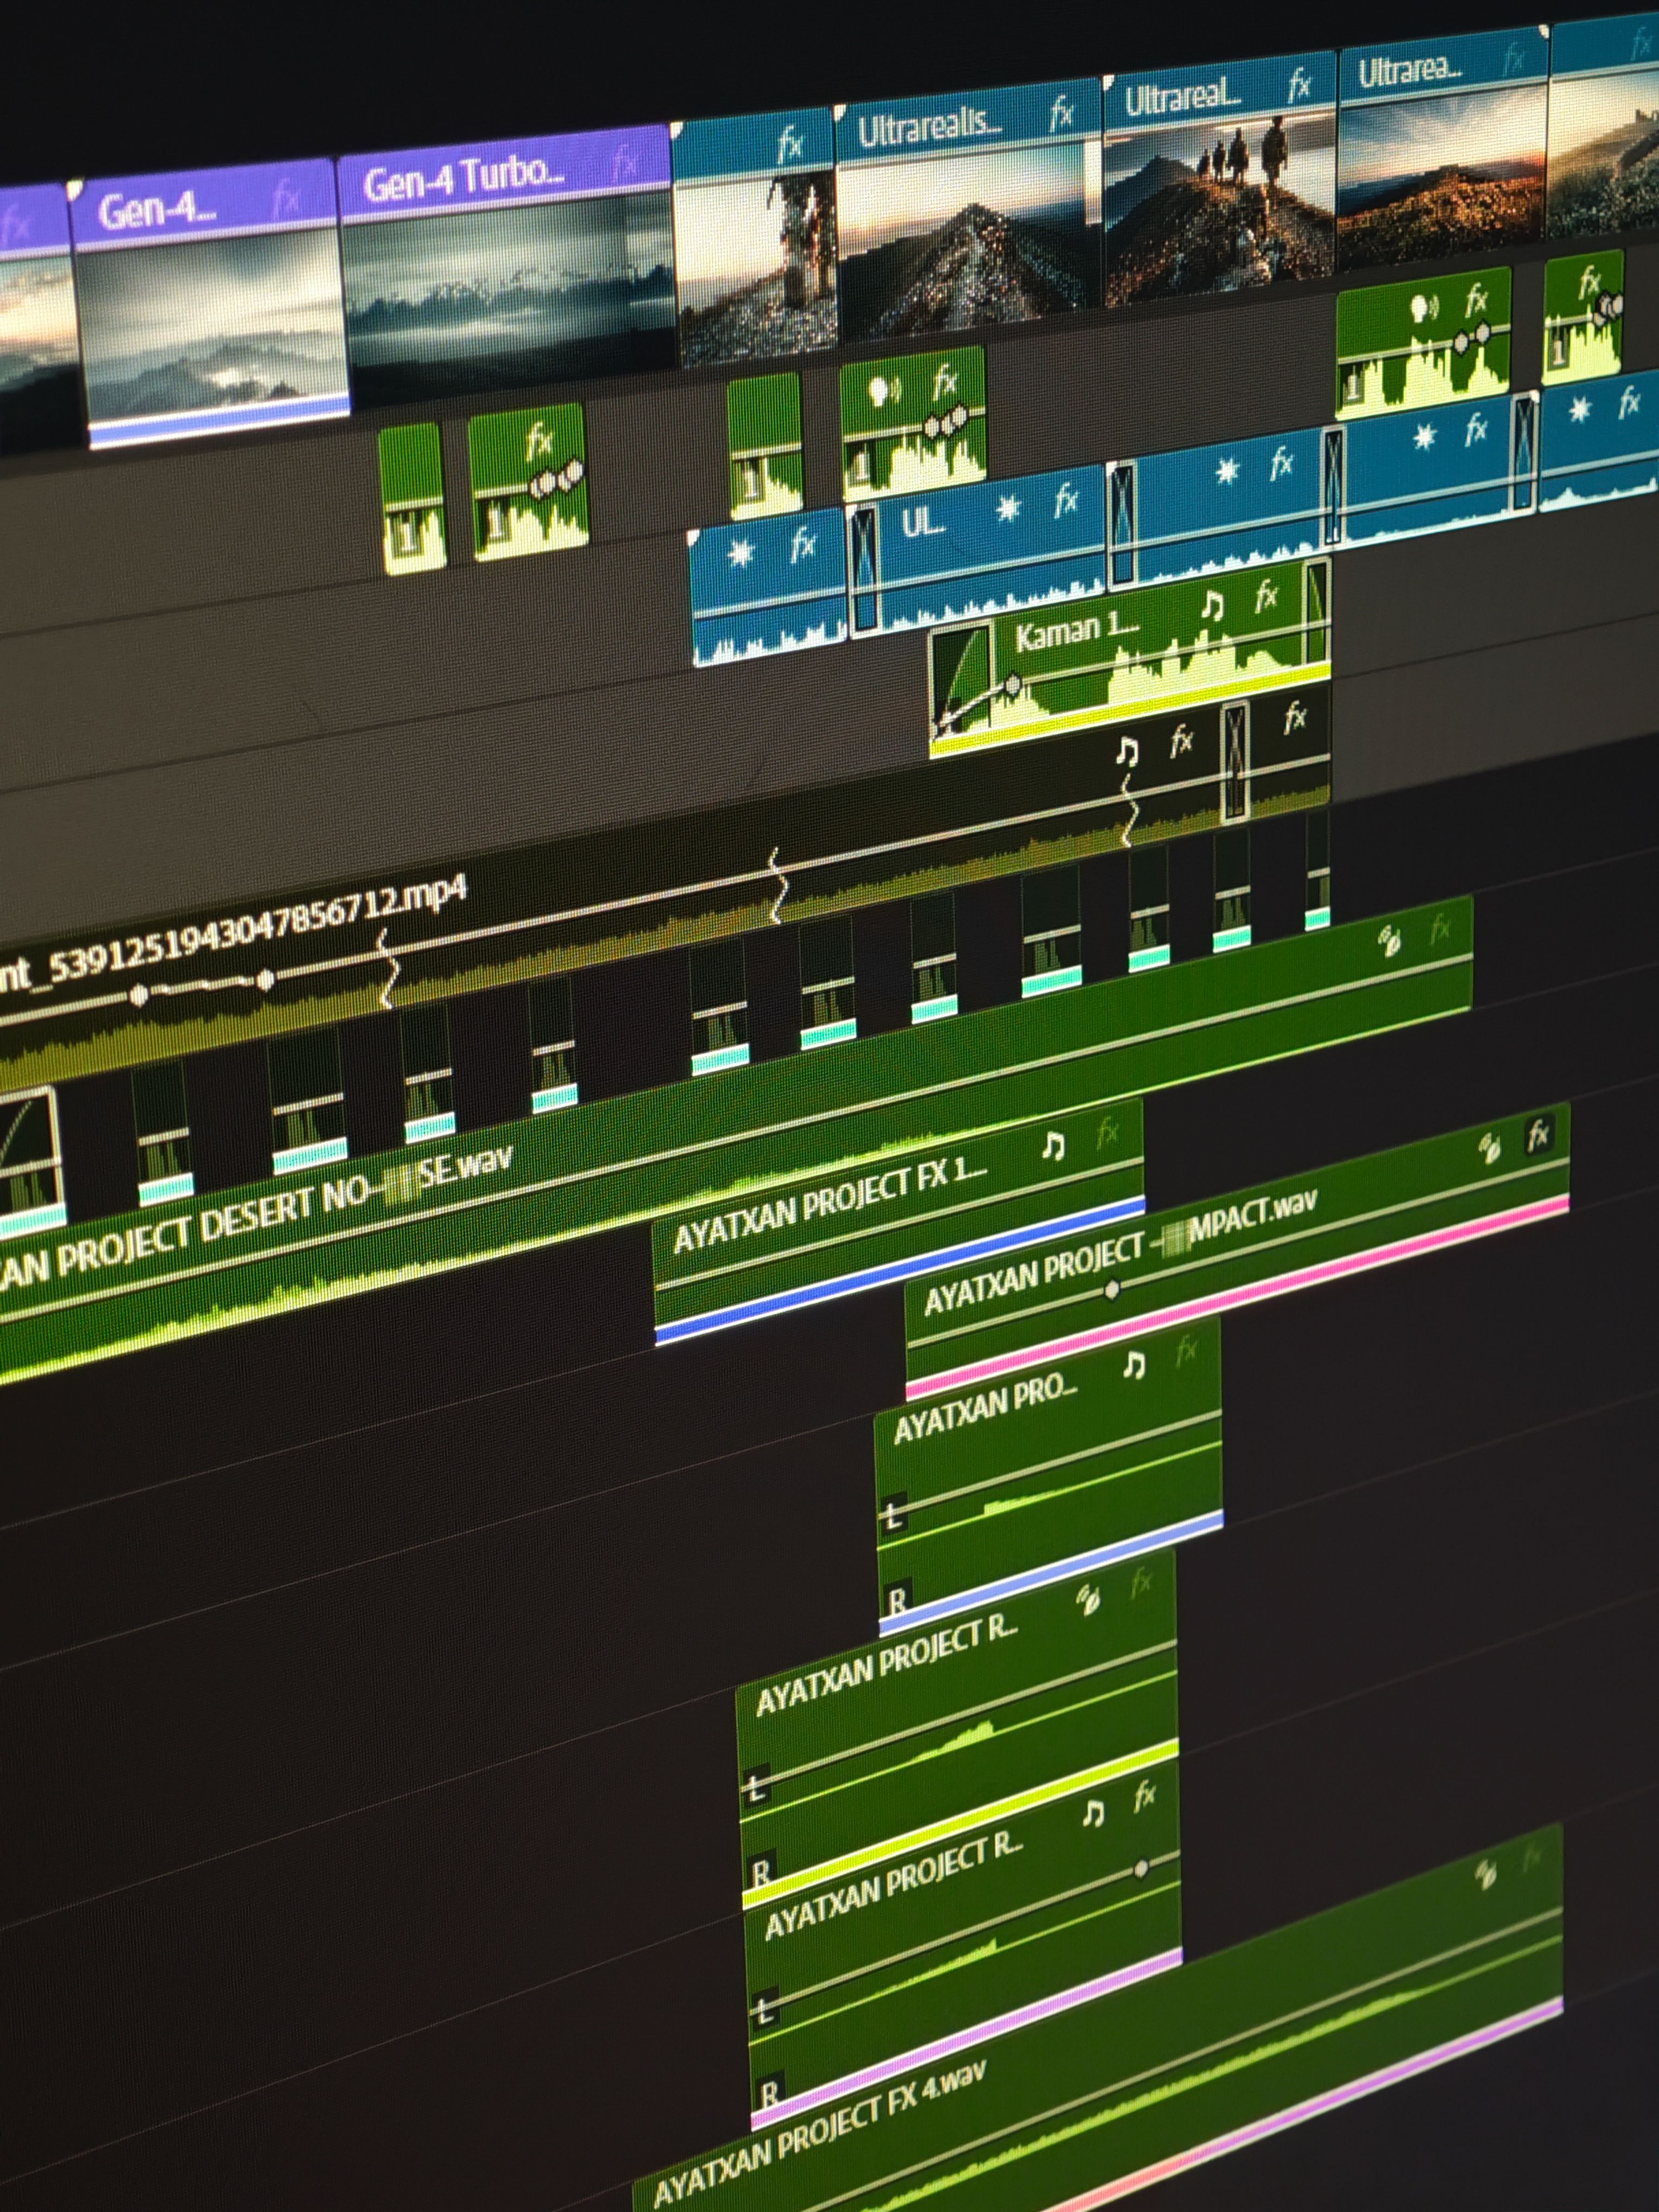Screen dimensions: 1659x2212
Task: Click the music note icon on the AYATXAN PRO... clip
Action: pos(1133,1366)
